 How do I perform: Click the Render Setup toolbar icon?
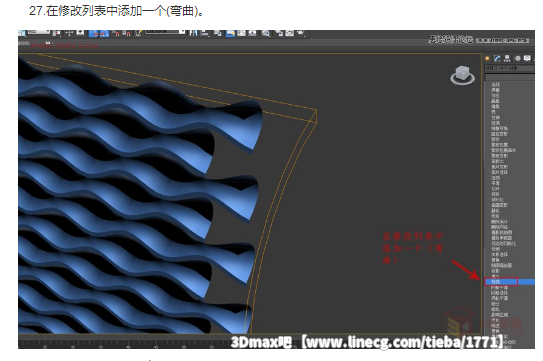click(279, 33)
